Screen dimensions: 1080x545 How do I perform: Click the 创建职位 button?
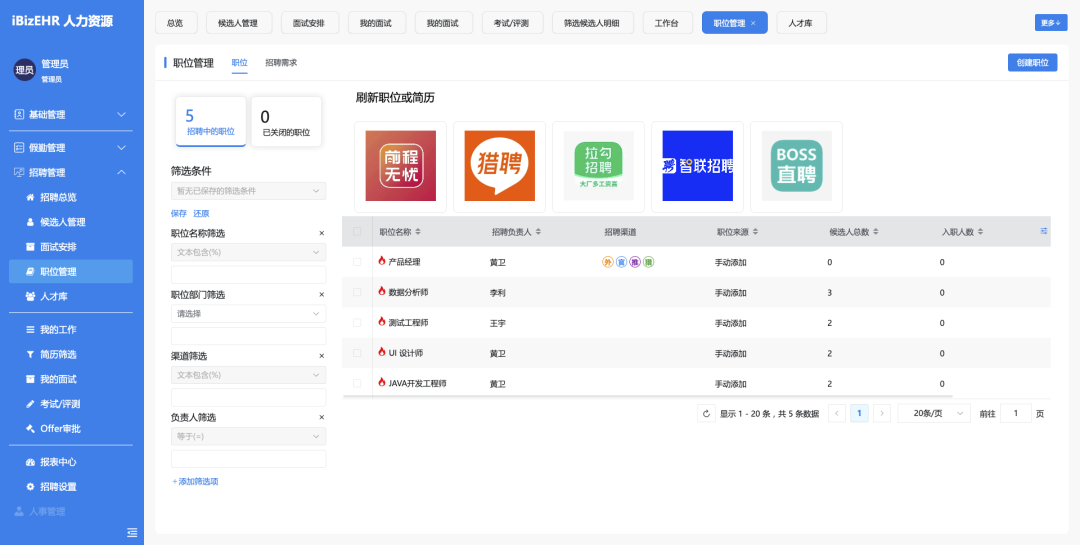pyautogui.click(x=1032, y=63)
